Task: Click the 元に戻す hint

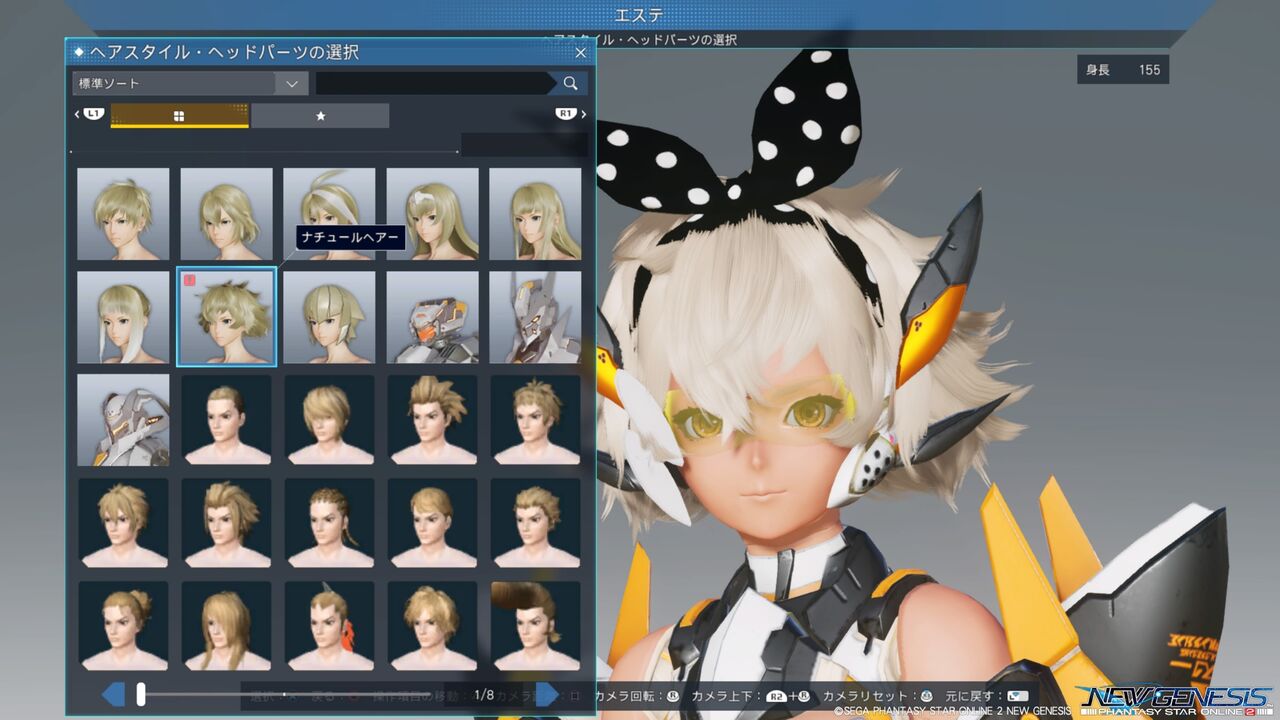Action: pos(988,695)
